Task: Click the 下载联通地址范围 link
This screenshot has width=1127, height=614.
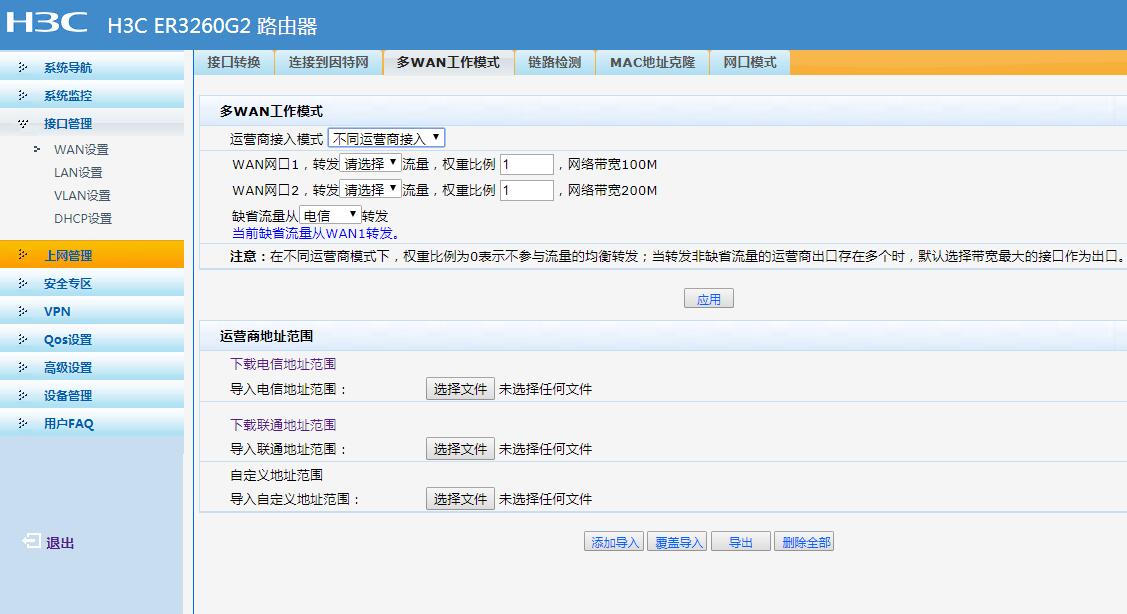Action: coord(283,425)
